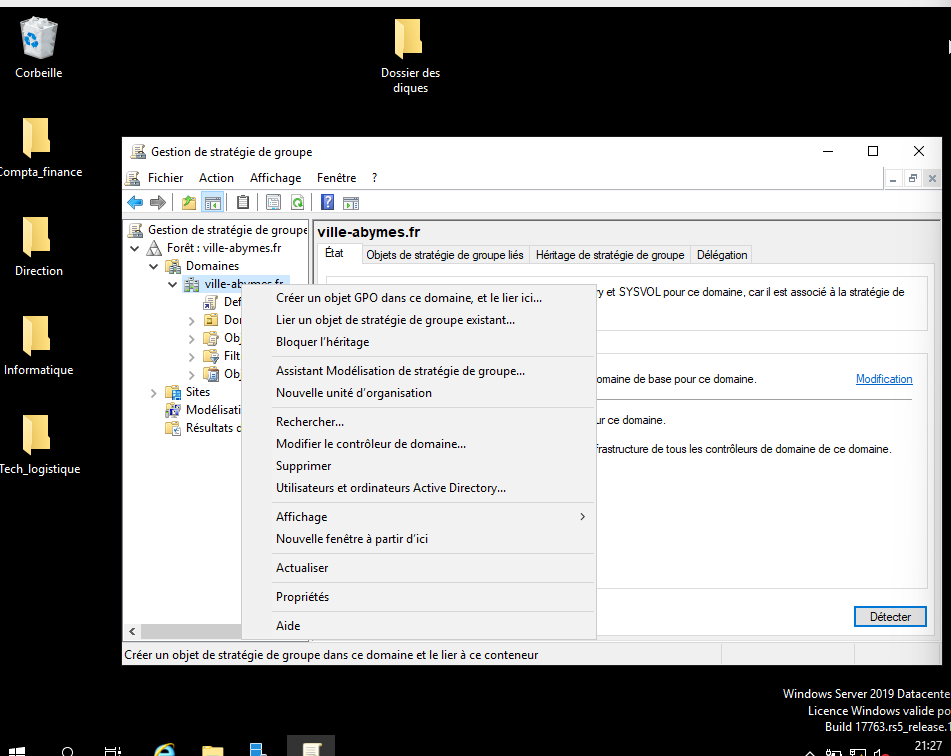This screenshot has height=756, width=951.
Task: Click the clipboard icon in toolbar
Action: click(243, 202)
